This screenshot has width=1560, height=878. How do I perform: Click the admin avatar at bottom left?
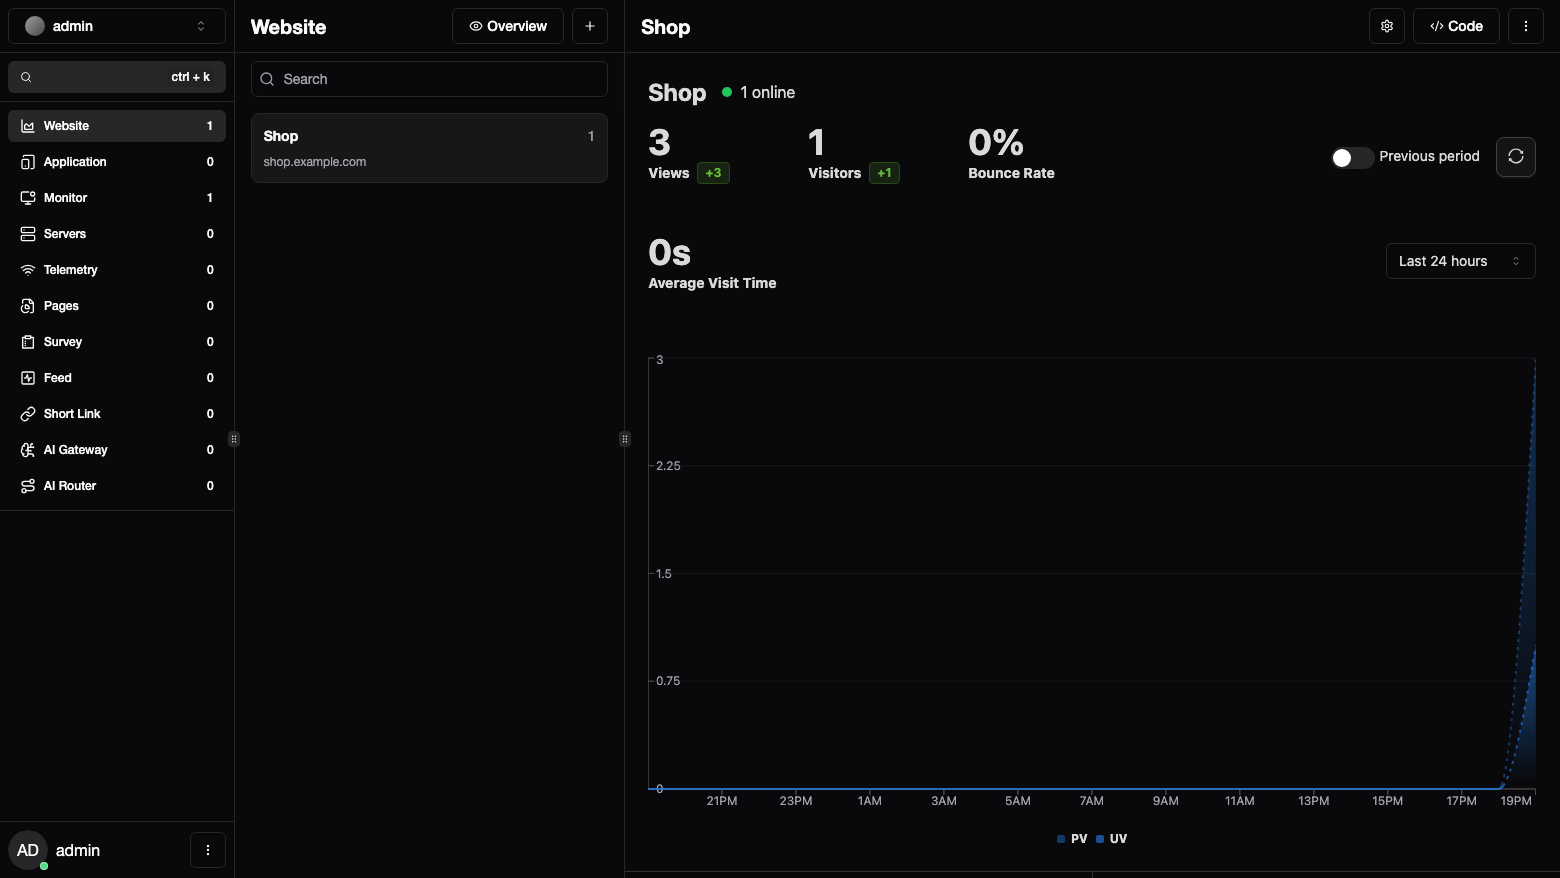(28, 850)
